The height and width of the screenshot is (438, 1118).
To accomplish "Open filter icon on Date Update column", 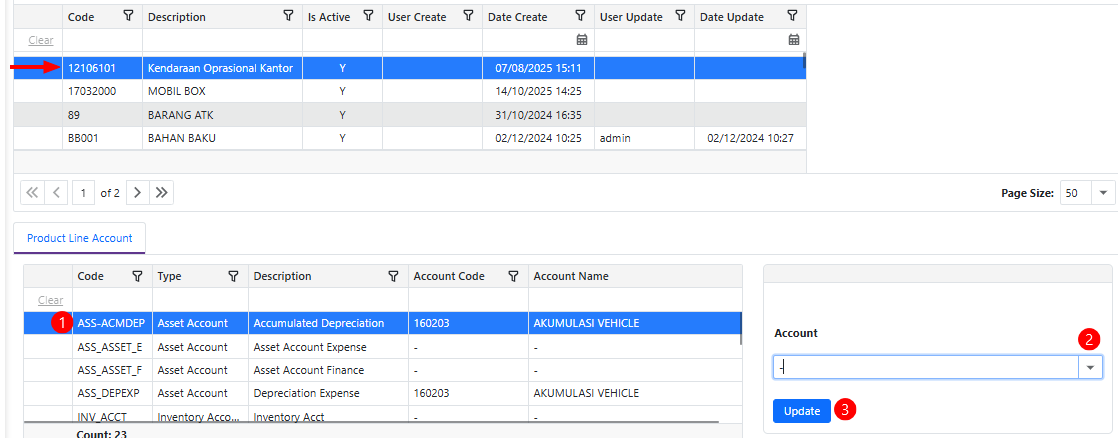I will pyautogui.click(x=792, y=16).
